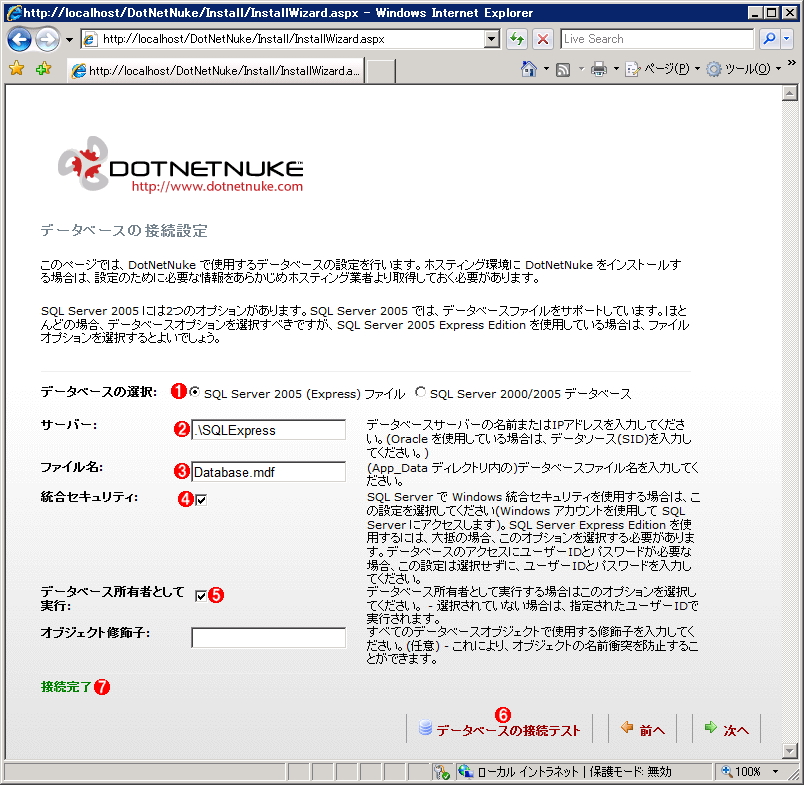Click the RSS feeds icon
The width and height of the screenshot is (804, 785).
(x=563, y=69)
